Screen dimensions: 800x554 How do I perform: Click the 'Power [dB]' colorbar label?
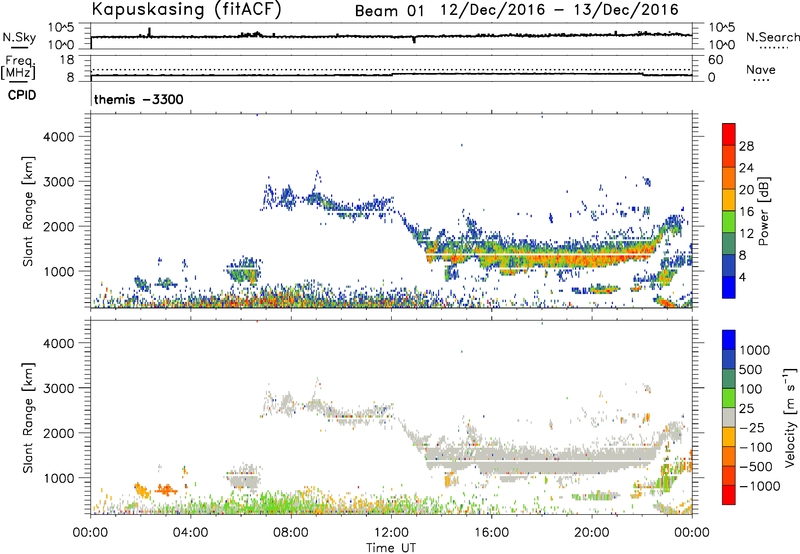[x=763, y=211]
